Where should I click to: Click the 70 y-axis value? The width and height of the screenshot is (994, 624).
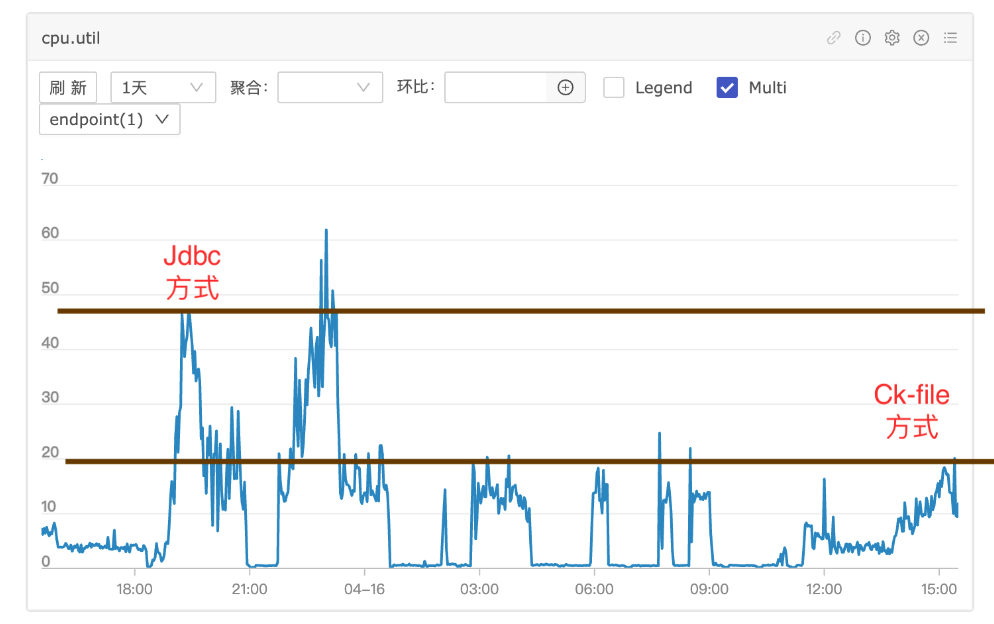(49, 179)
